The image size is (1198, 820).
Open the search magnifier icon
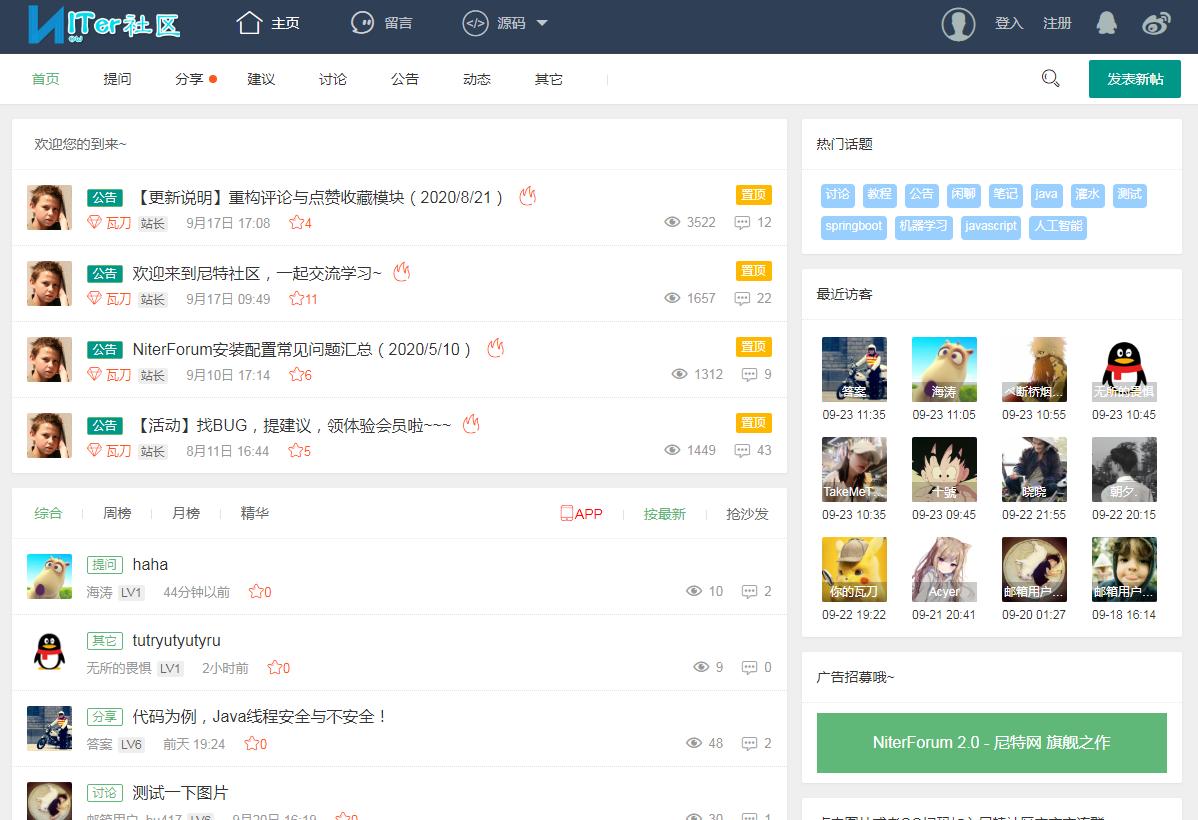click(1050, 78)
